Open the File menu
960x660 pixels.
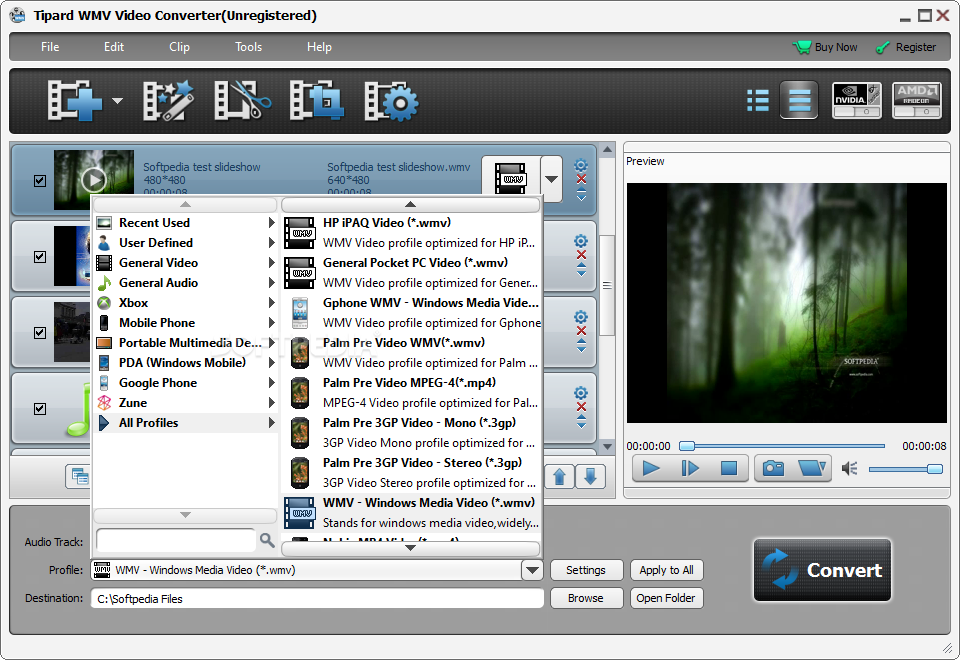pyautogui.click(x=50, y=47)
